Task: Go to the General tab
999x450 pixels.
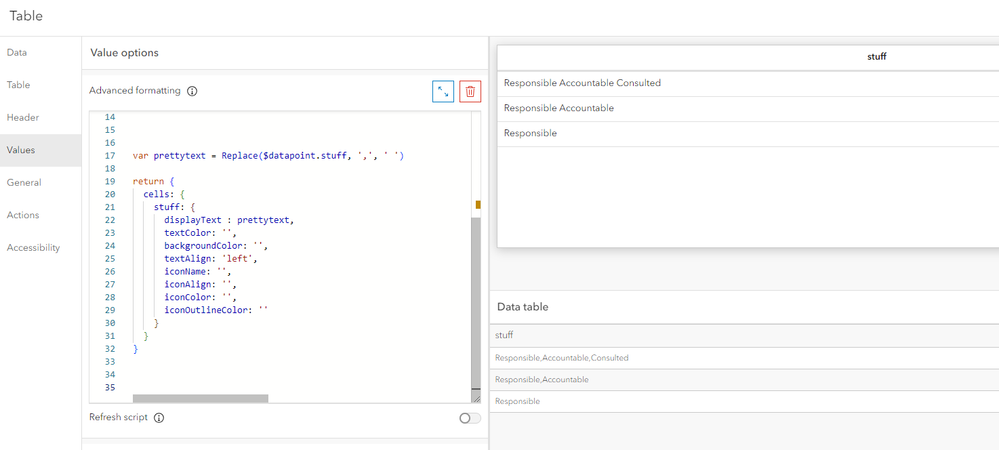Action: tap(24, 182)
